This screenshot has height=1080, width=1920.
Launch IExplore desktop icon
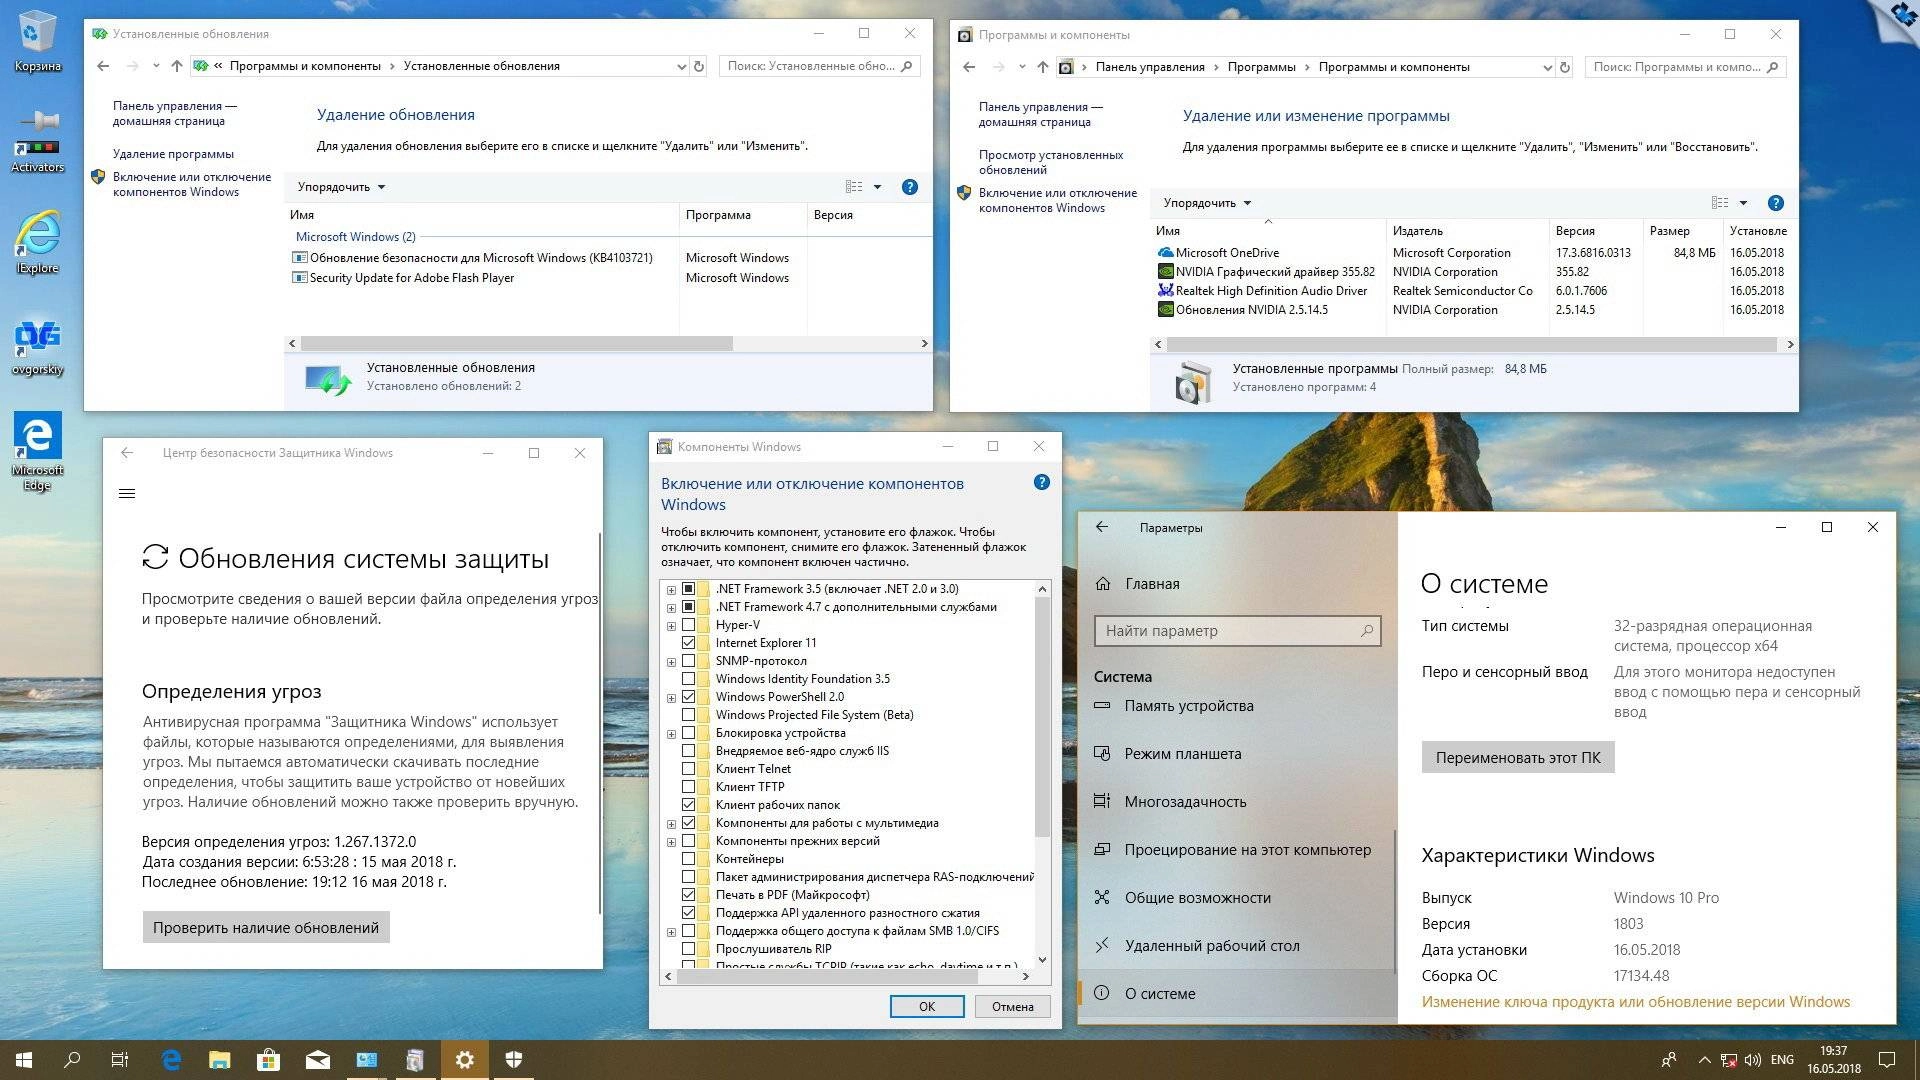[x=37, y=242]
